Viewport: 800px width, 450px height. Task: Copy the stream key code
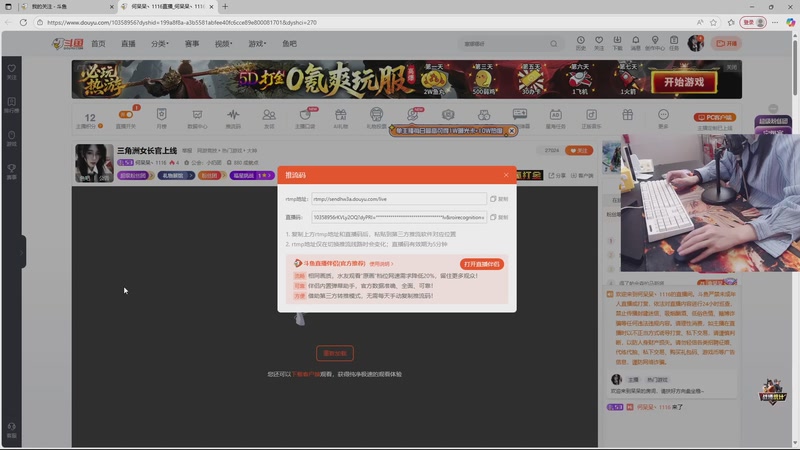tap(499, 217)
